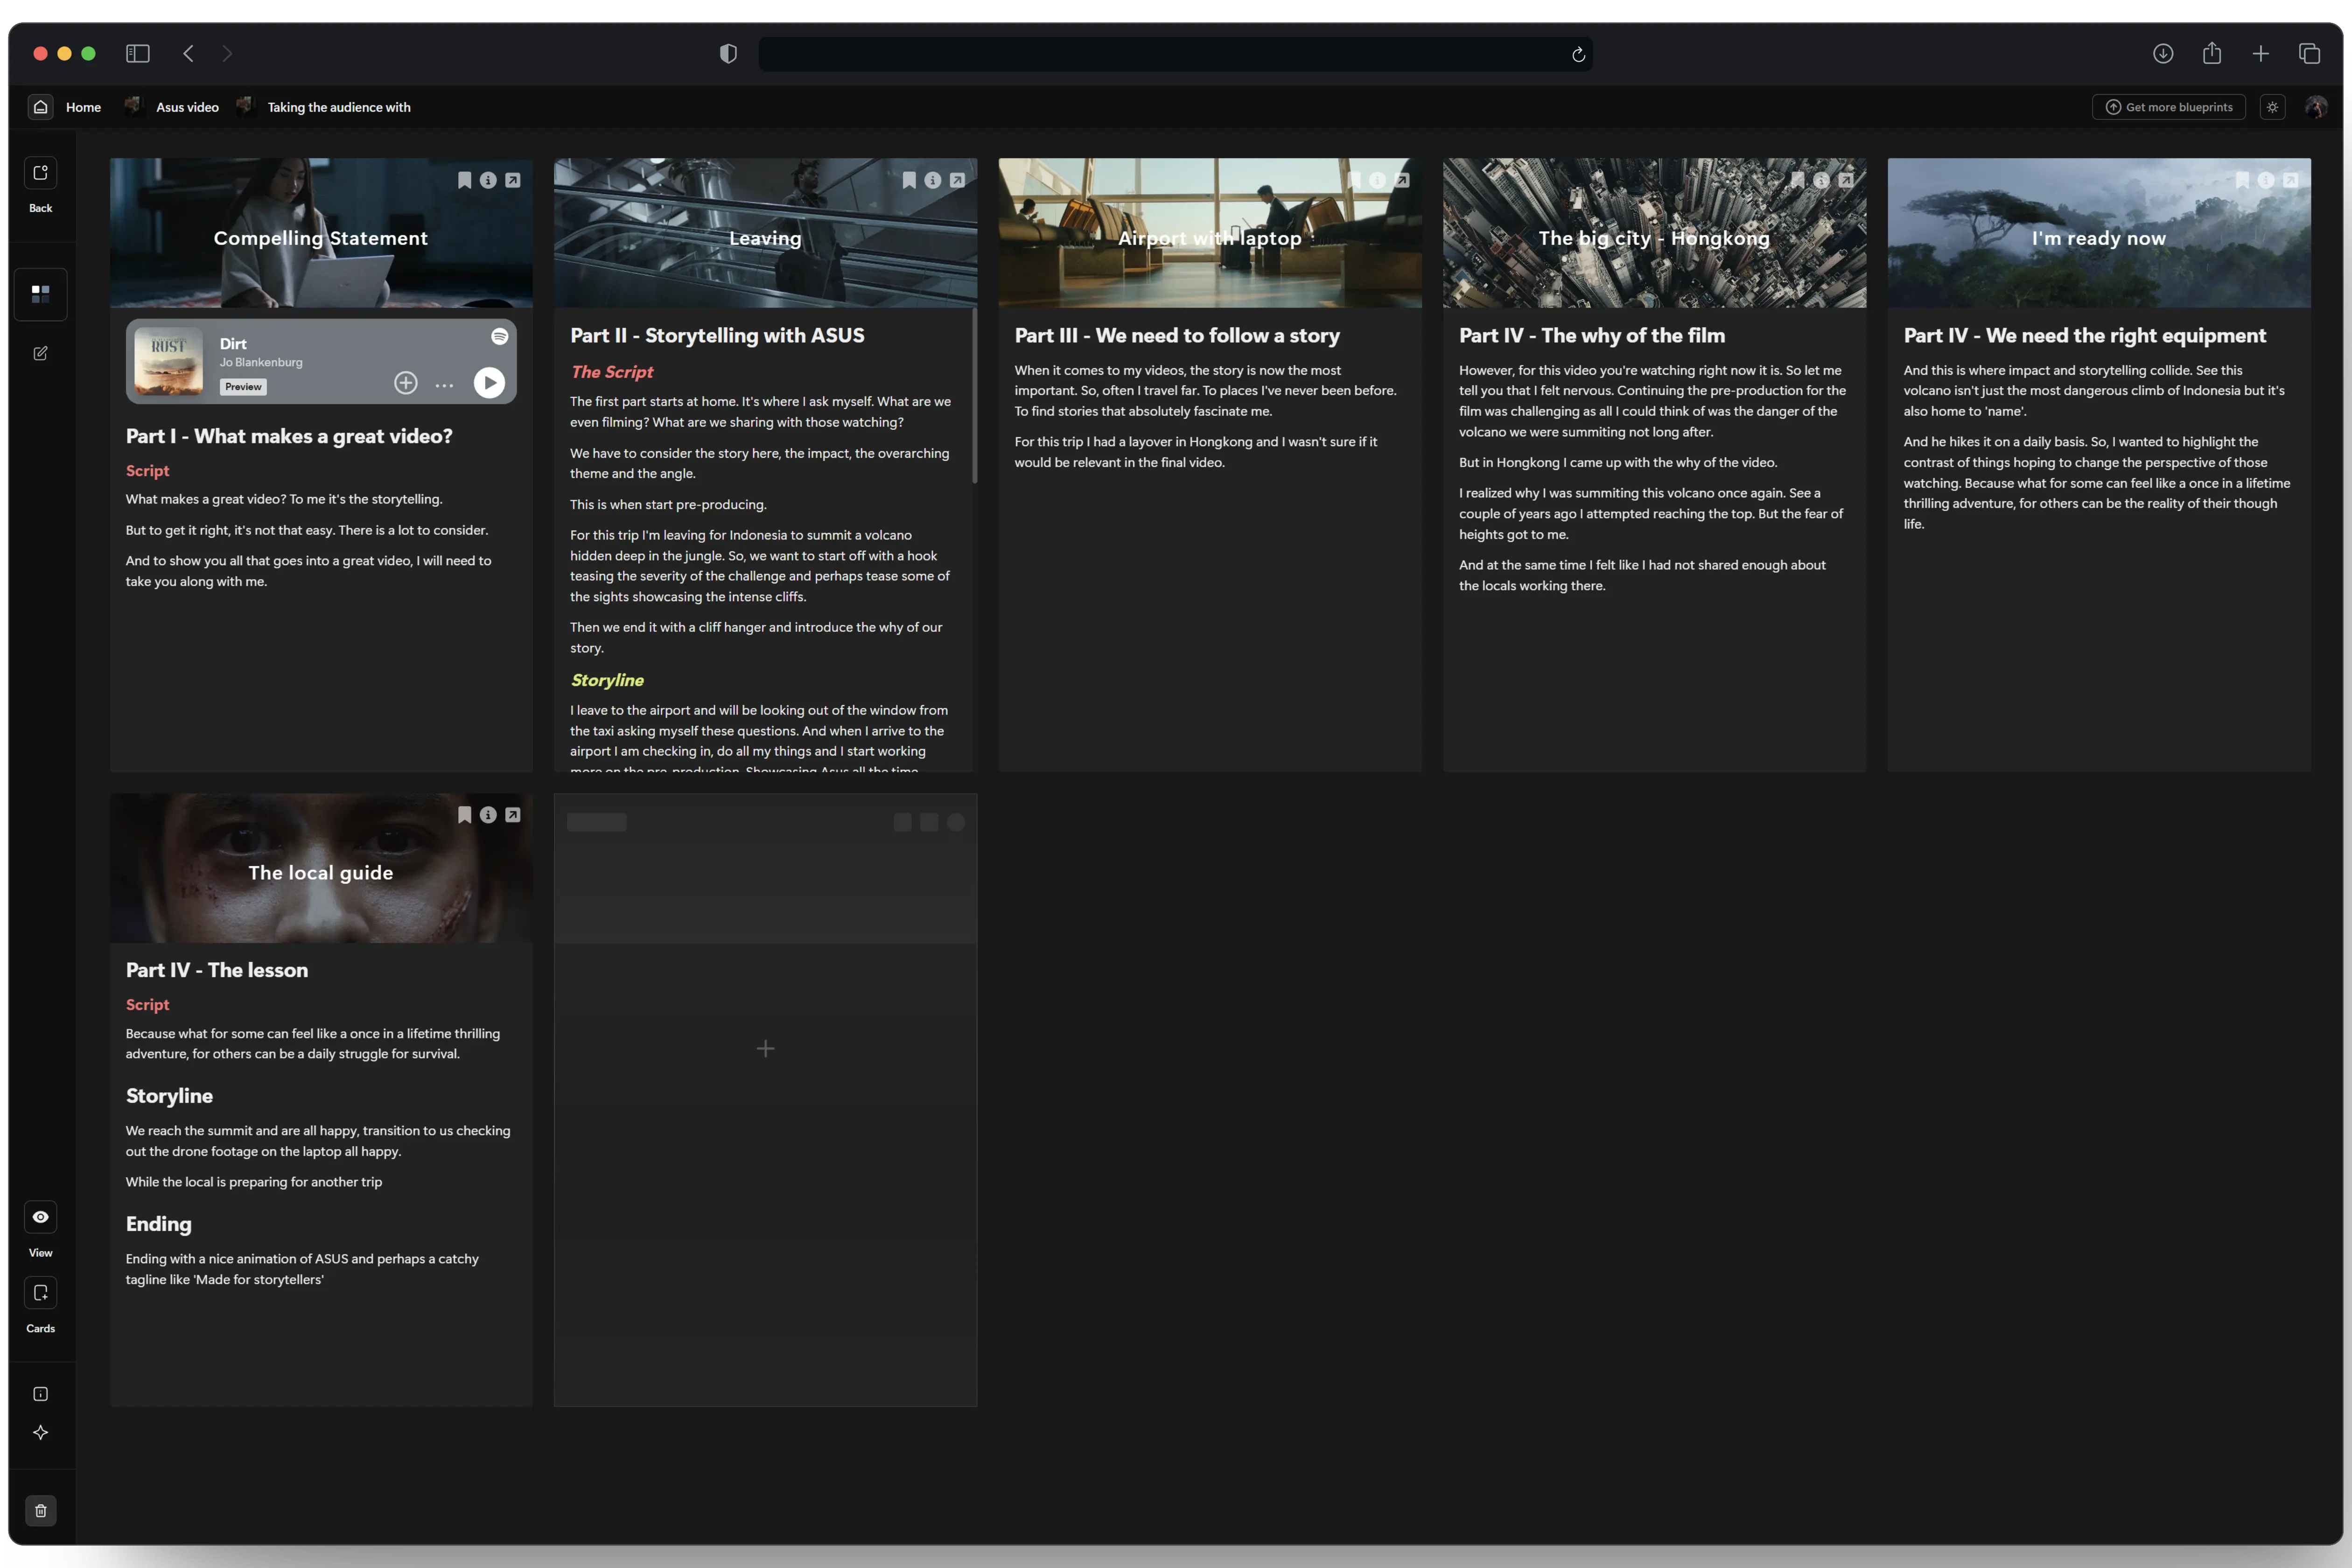Expand The big city - Hongkong card
The height and width of the screenshot is (1568, 2352).
pos(1846,180)
